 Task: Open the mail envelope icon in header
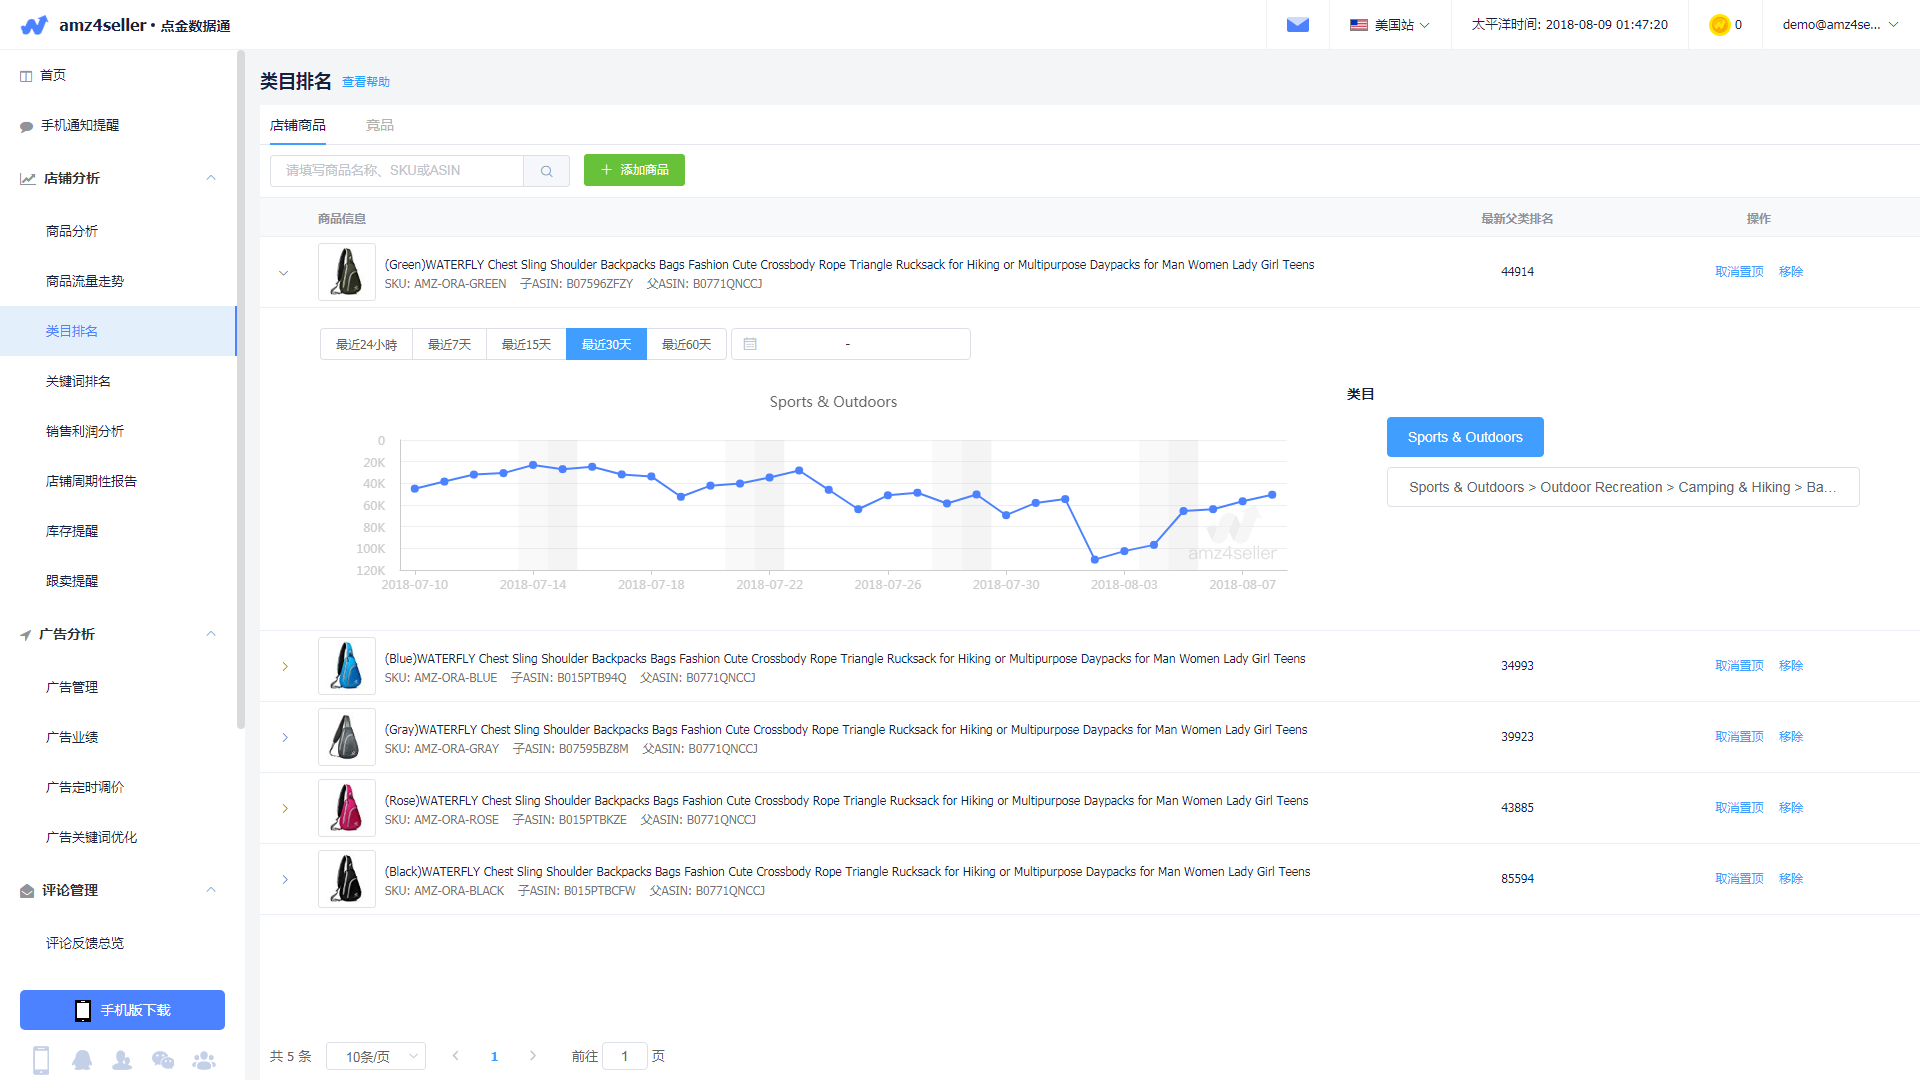(x=1297, y=25)
